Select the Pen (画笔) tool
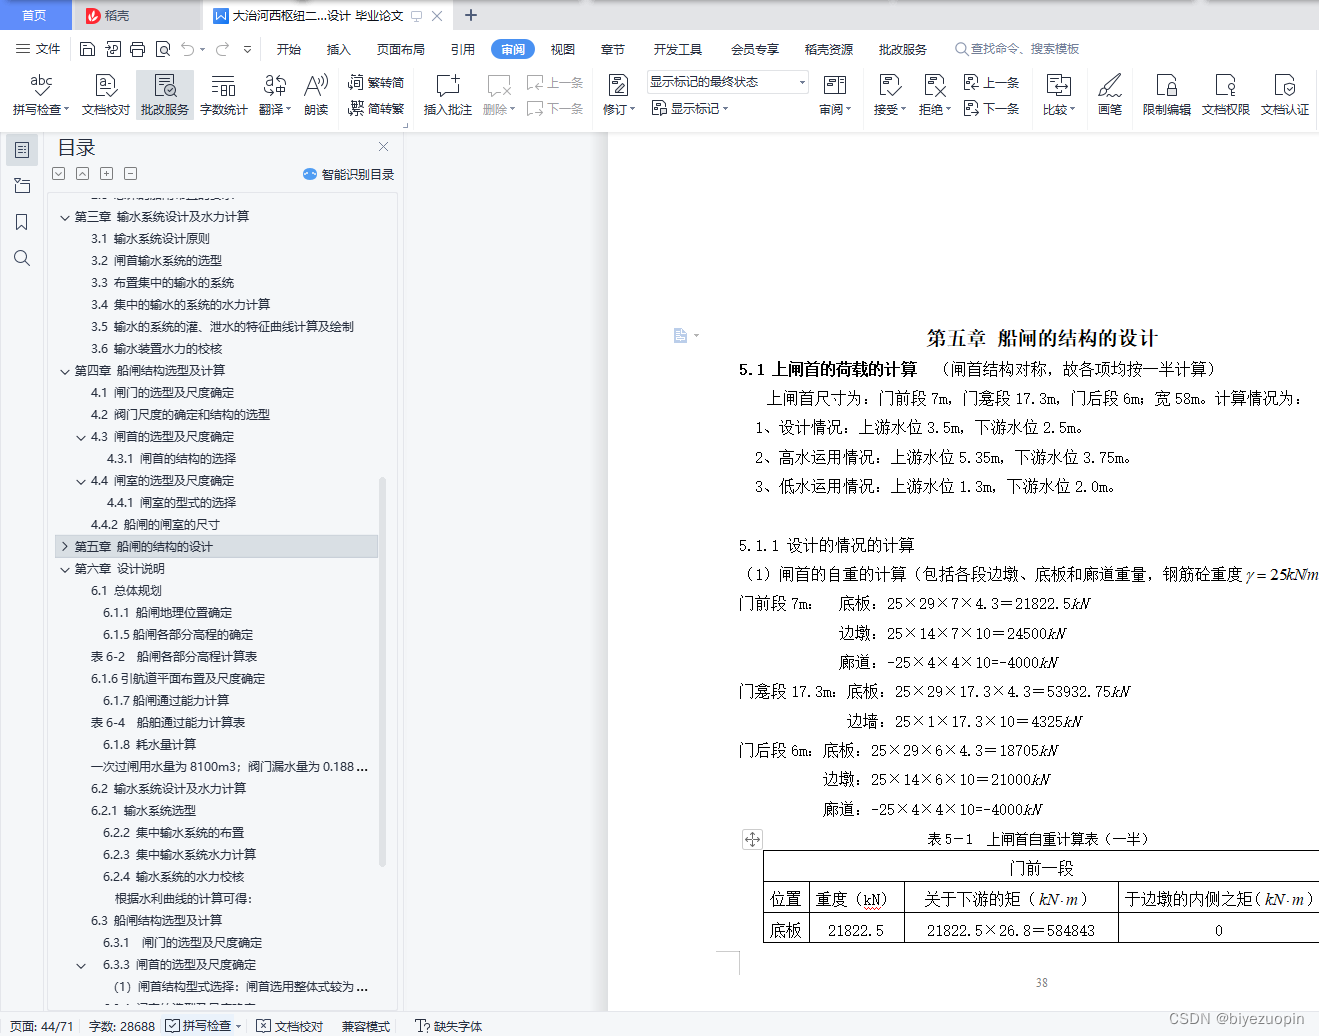This screenshot has height=1036, width=1319. click(x=1110, y=95)
